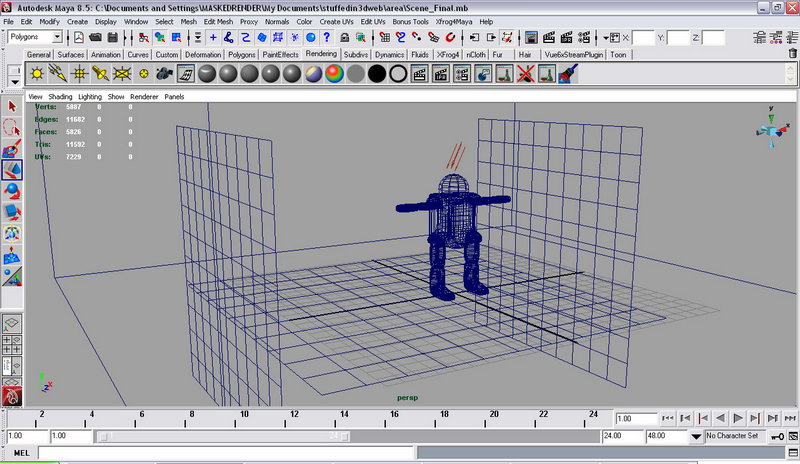Viewport: 800px width, 464px height.
Task: Click the current frame number field
Action: click(636, 418)
